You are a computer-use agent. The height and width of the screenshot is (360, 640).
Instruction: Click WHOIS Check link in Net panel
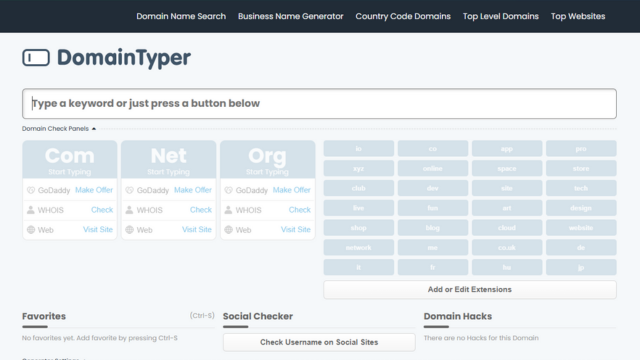201,210
